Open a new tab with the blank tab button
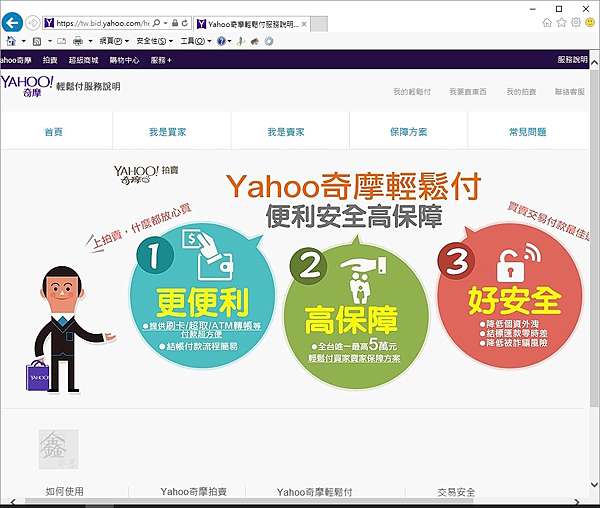This screenshot has height=508, width=600. (319, 24)
